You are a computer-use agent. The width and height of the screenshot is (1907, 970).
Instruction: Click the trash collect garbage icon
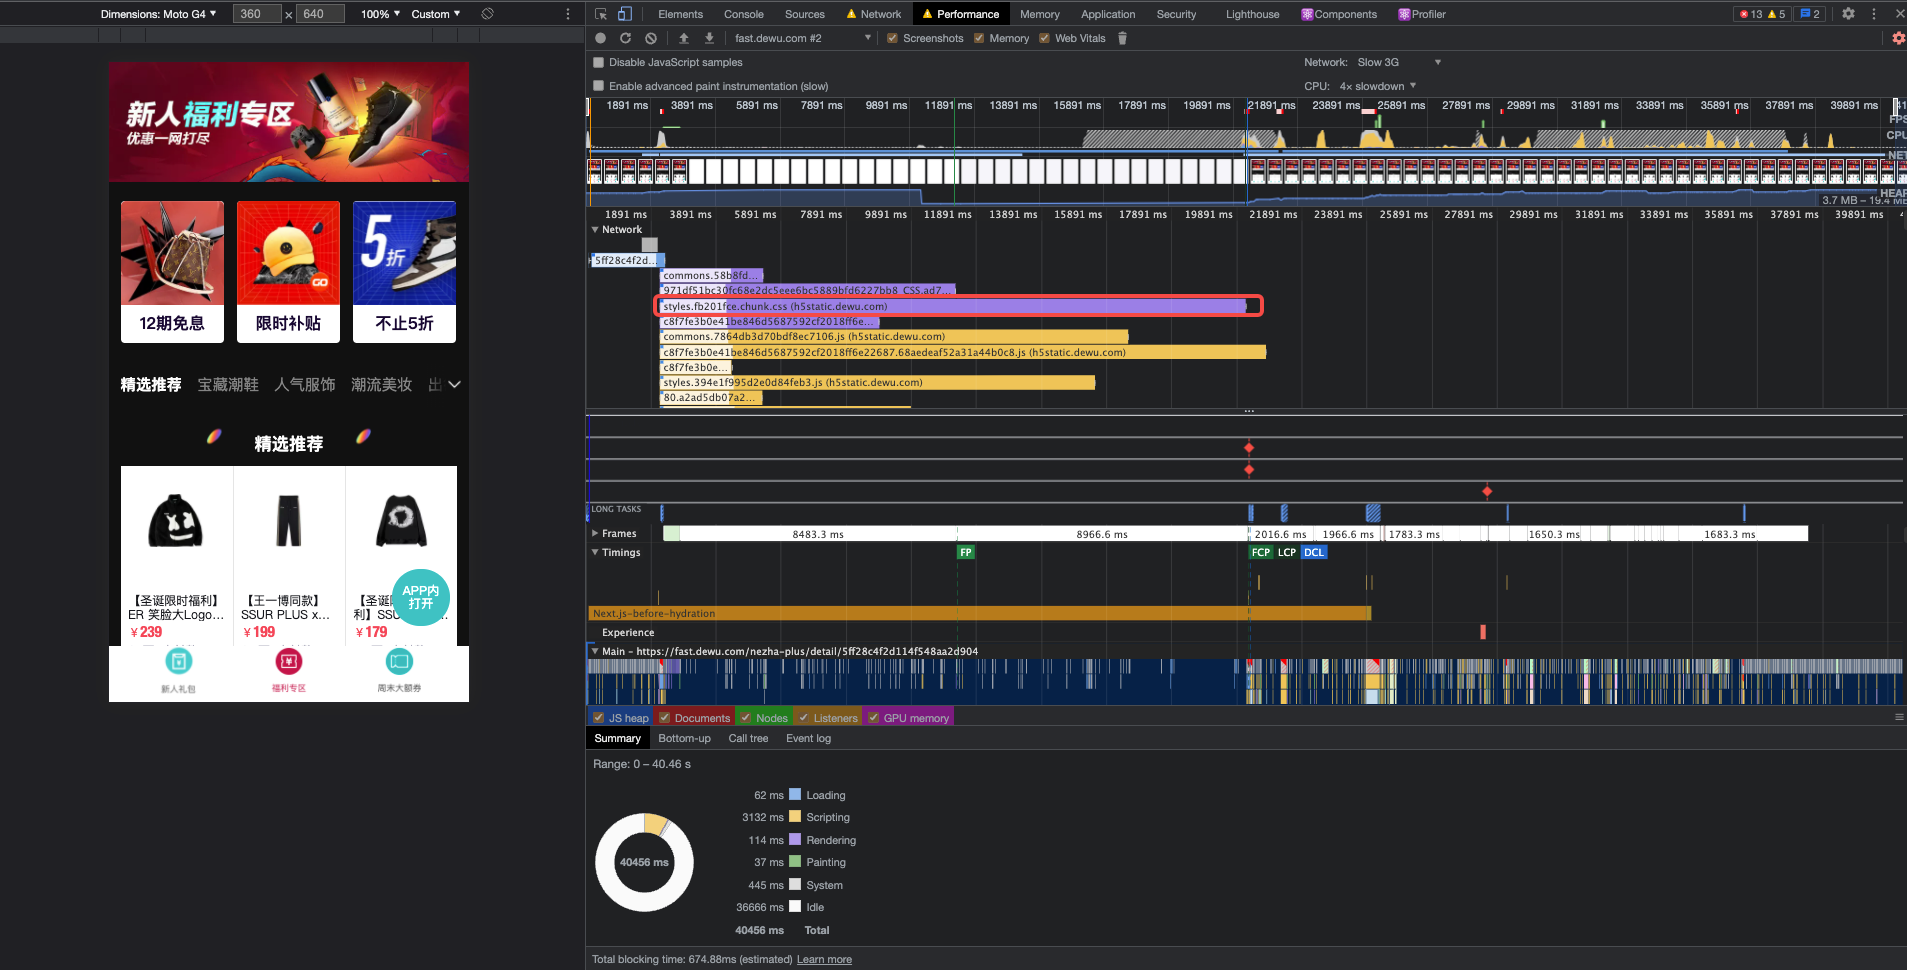[x=1122, y=38]
